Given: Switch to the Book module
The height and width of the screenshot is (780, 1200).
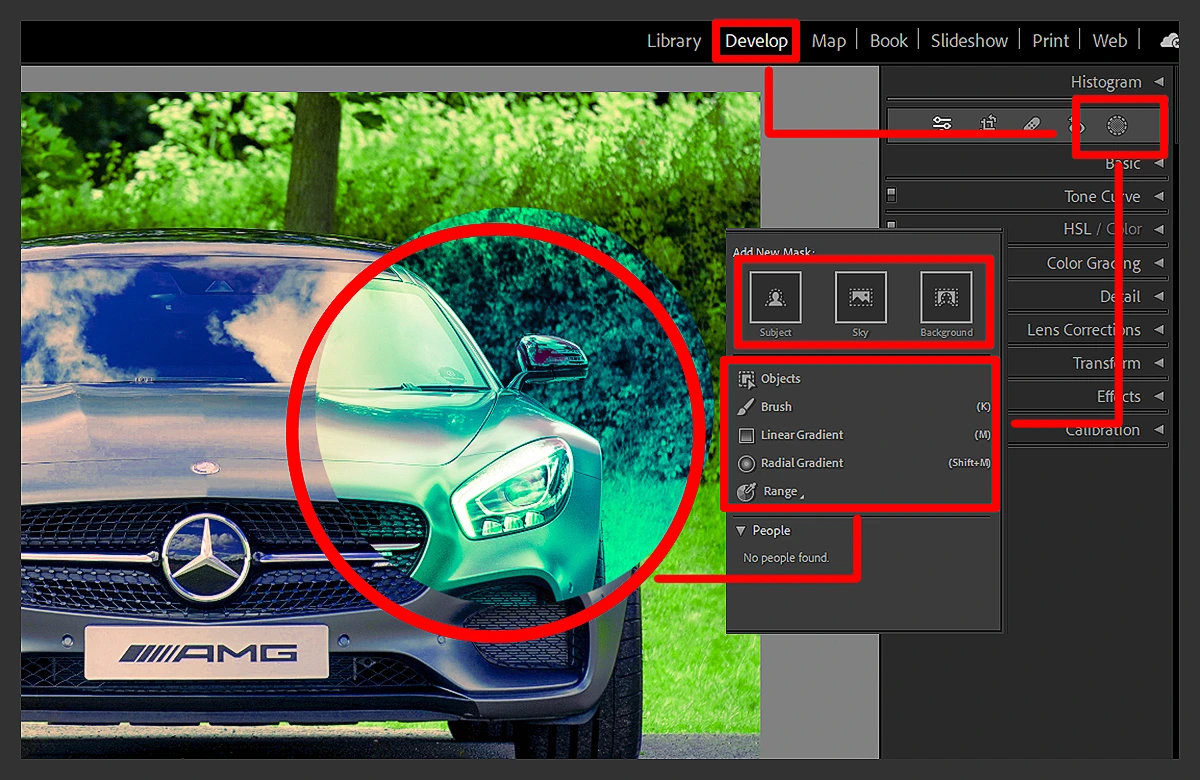Looking at the screenshot, I should click(889, 41).
